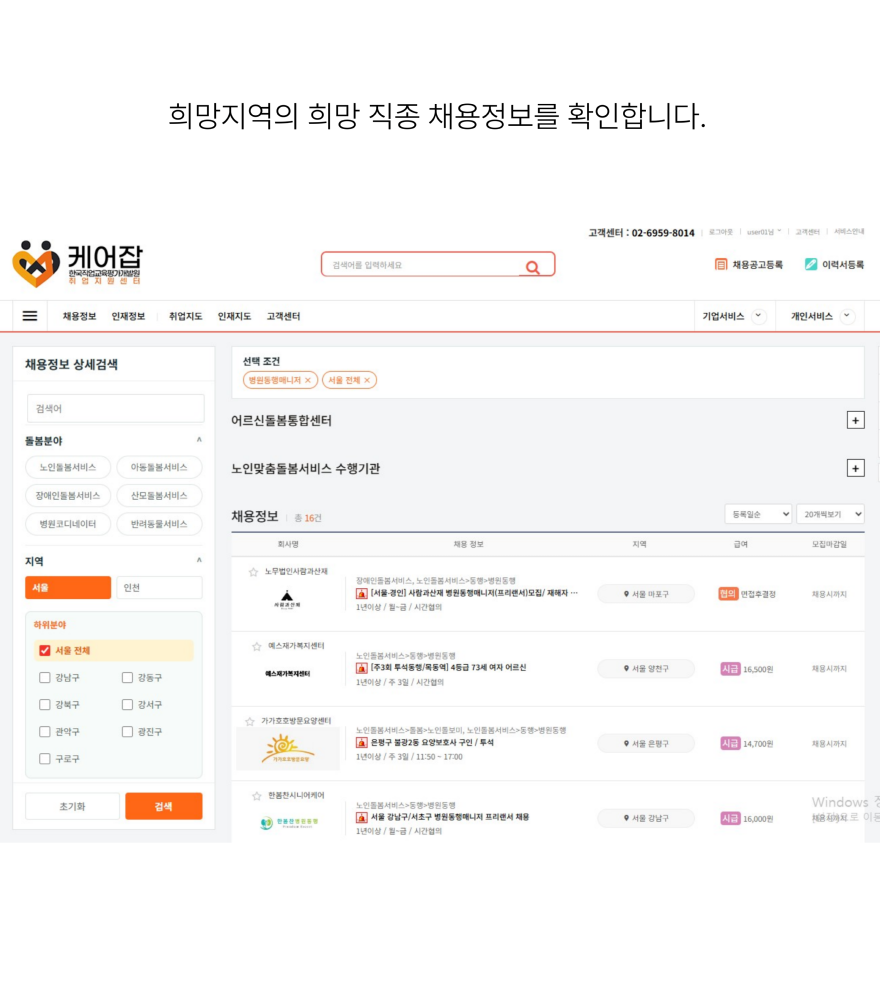Click the 협의 salary badge
The image size is (880, 990).
[728, 594]
